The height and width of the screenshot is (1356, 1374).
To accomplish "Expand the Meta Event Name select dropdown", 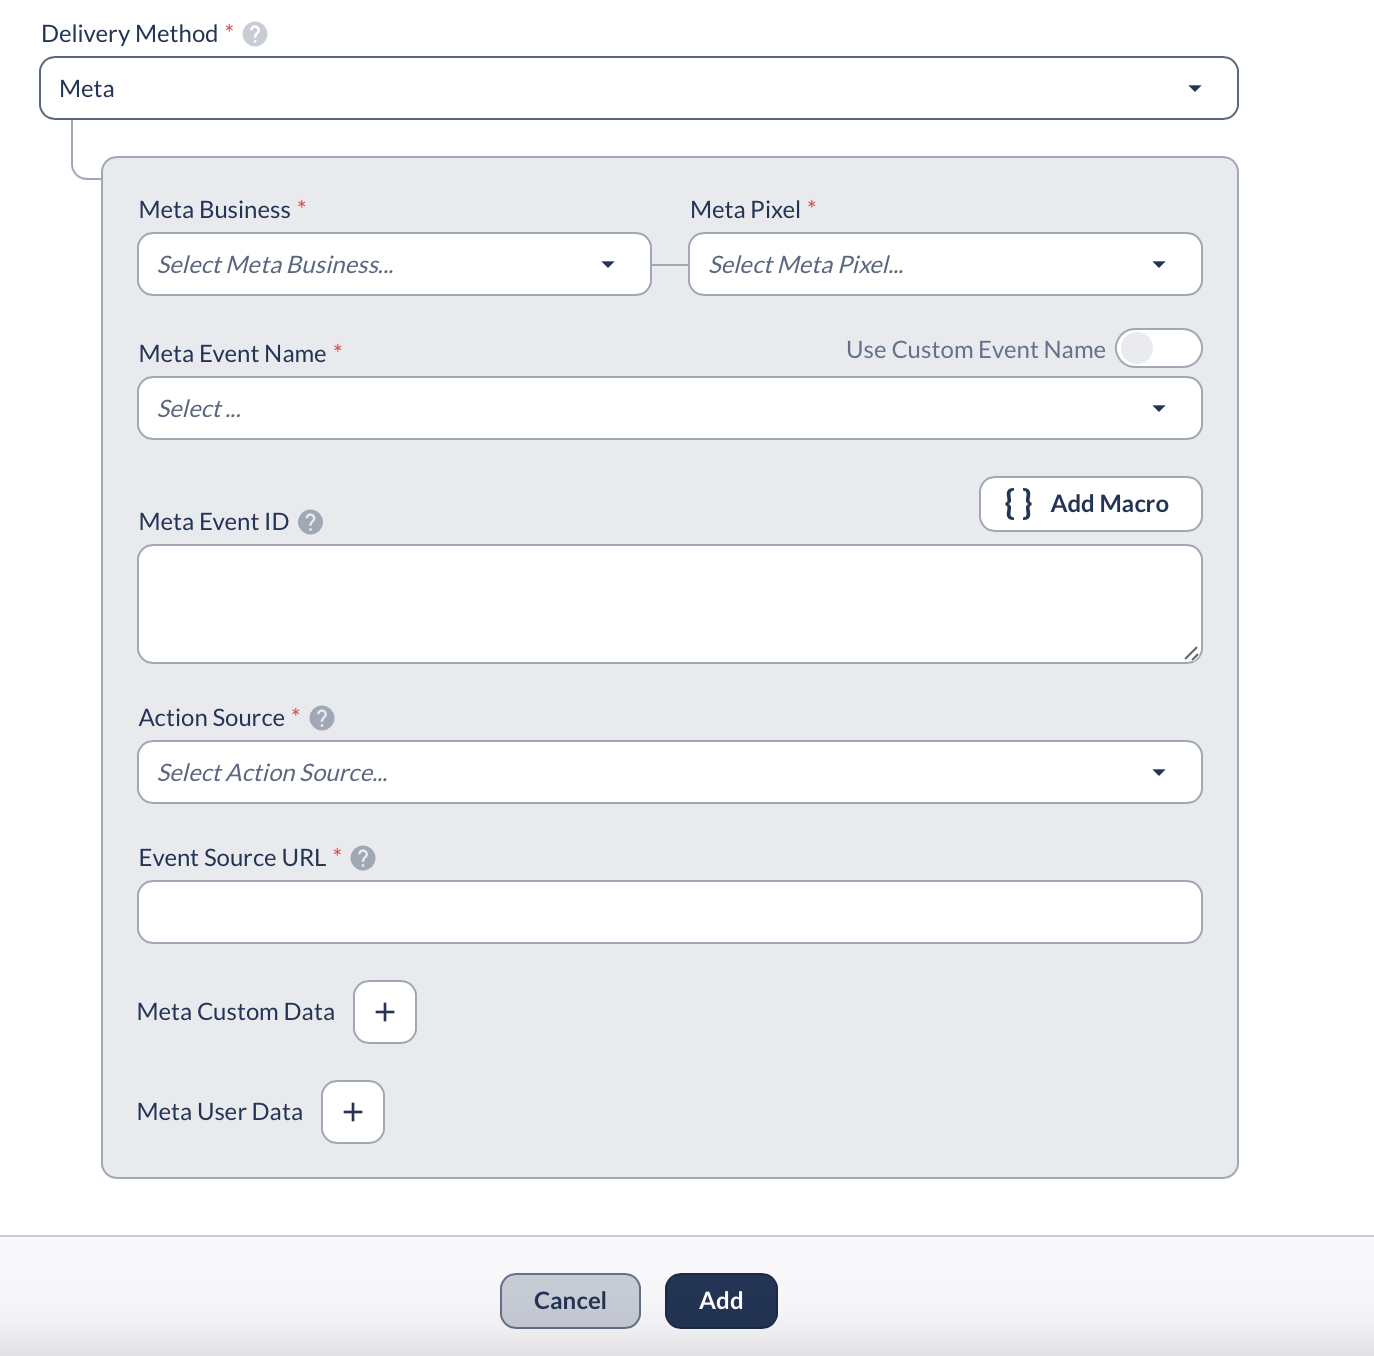I will coord(670,408).
